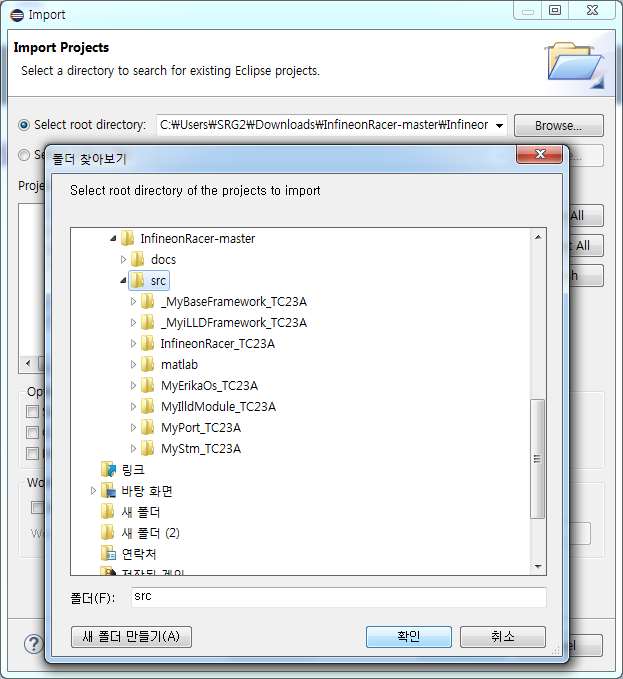
Task: Click the 새 폴더 만들기(A) button
Action: tap(131, 637)
